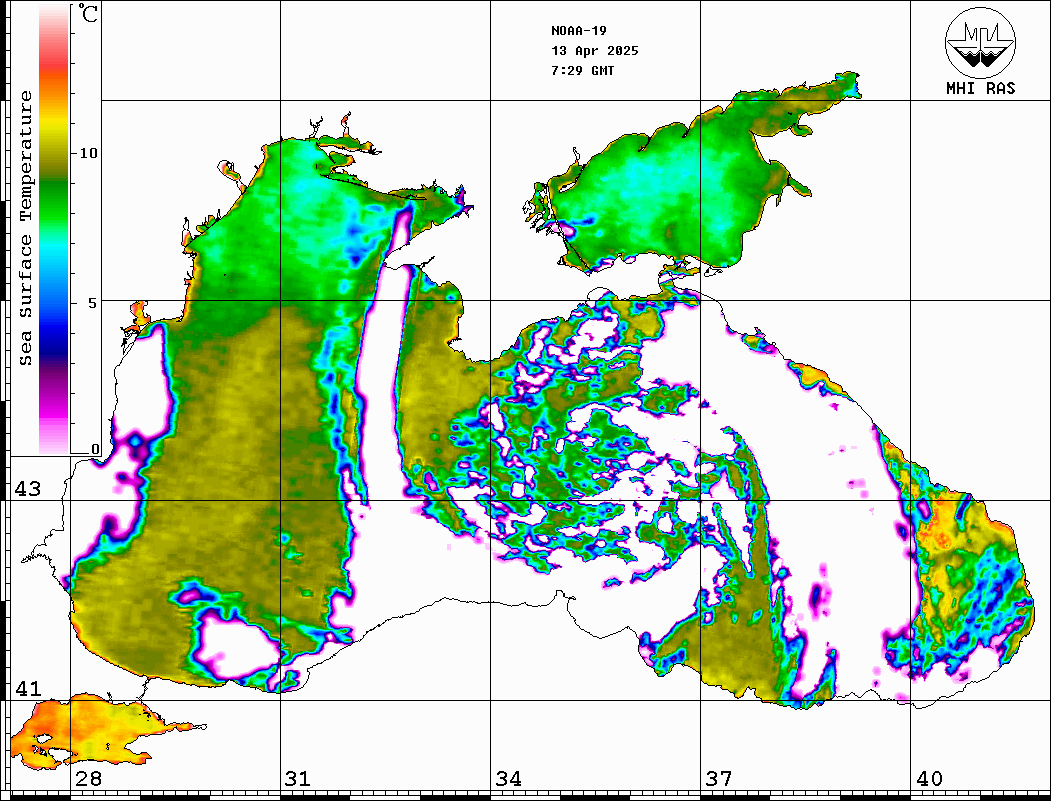Screen dimensions: 1051x801
Task: Click the longitude label '34'
Action: coord(508,779)
